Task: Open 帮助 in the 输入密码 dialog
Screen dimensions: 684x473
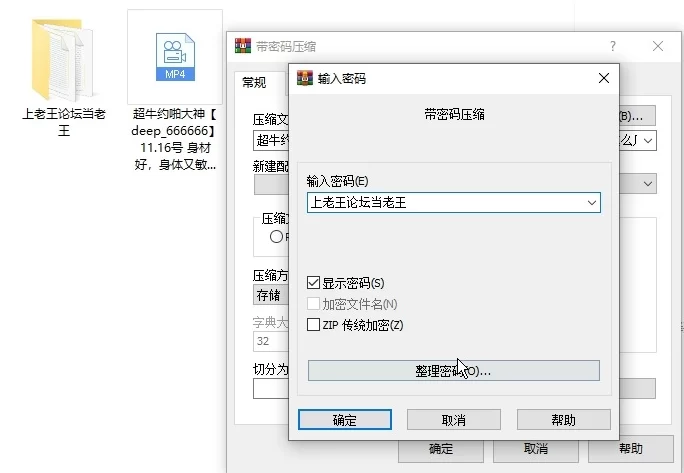Action: click(x=563, y=420)
